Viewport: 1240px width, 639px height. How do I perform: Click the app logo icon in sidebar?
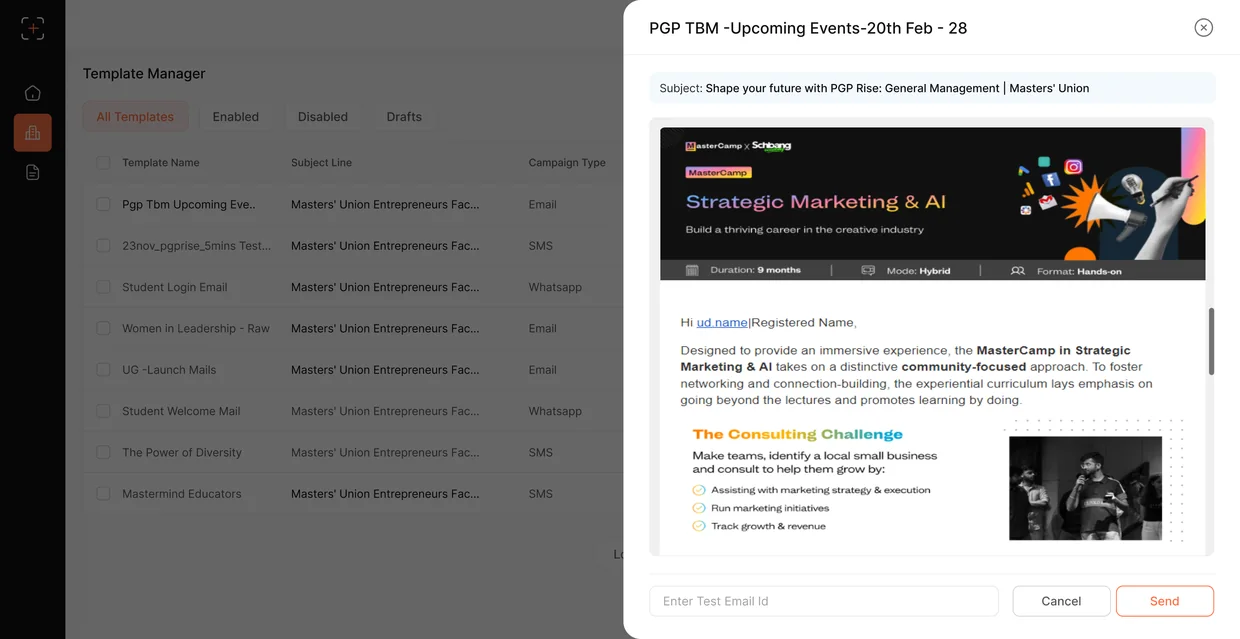click(32, 28)
